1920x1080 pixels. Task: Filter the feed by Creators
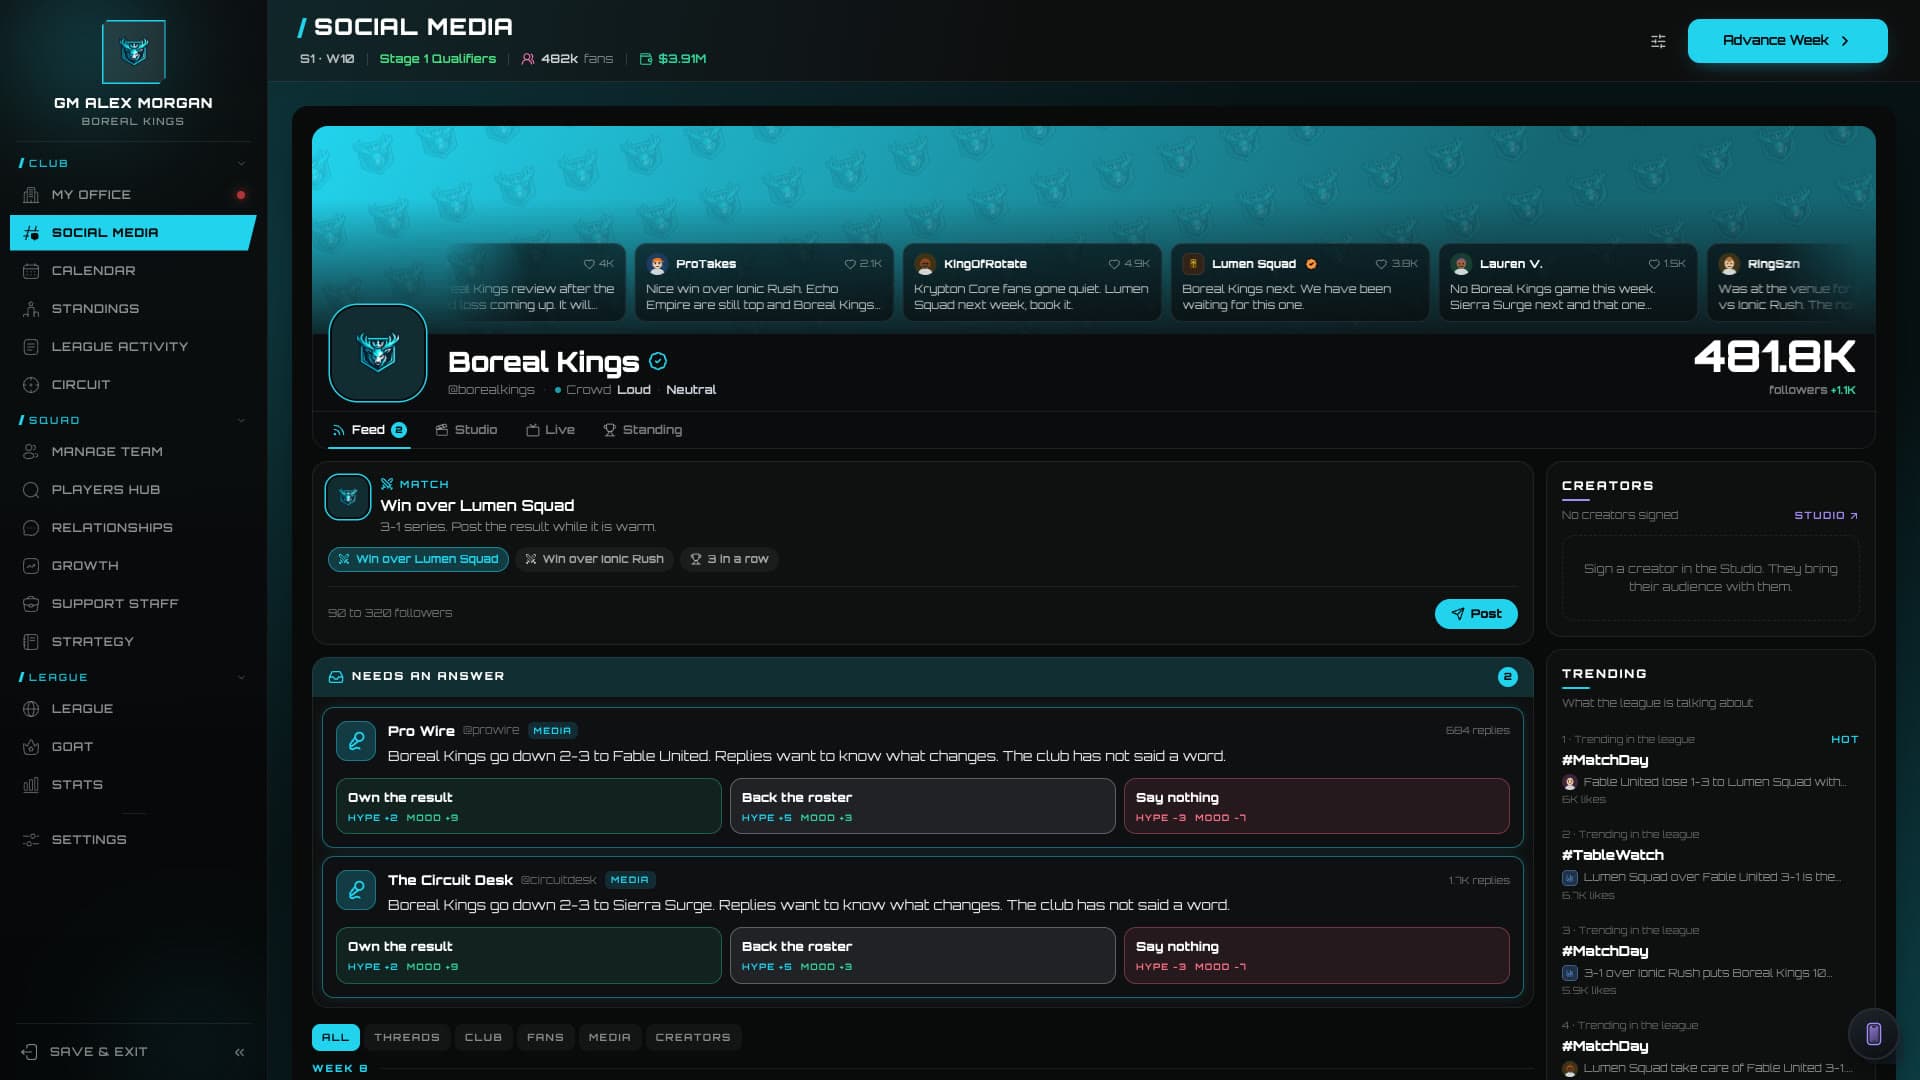click(693, 1037)
